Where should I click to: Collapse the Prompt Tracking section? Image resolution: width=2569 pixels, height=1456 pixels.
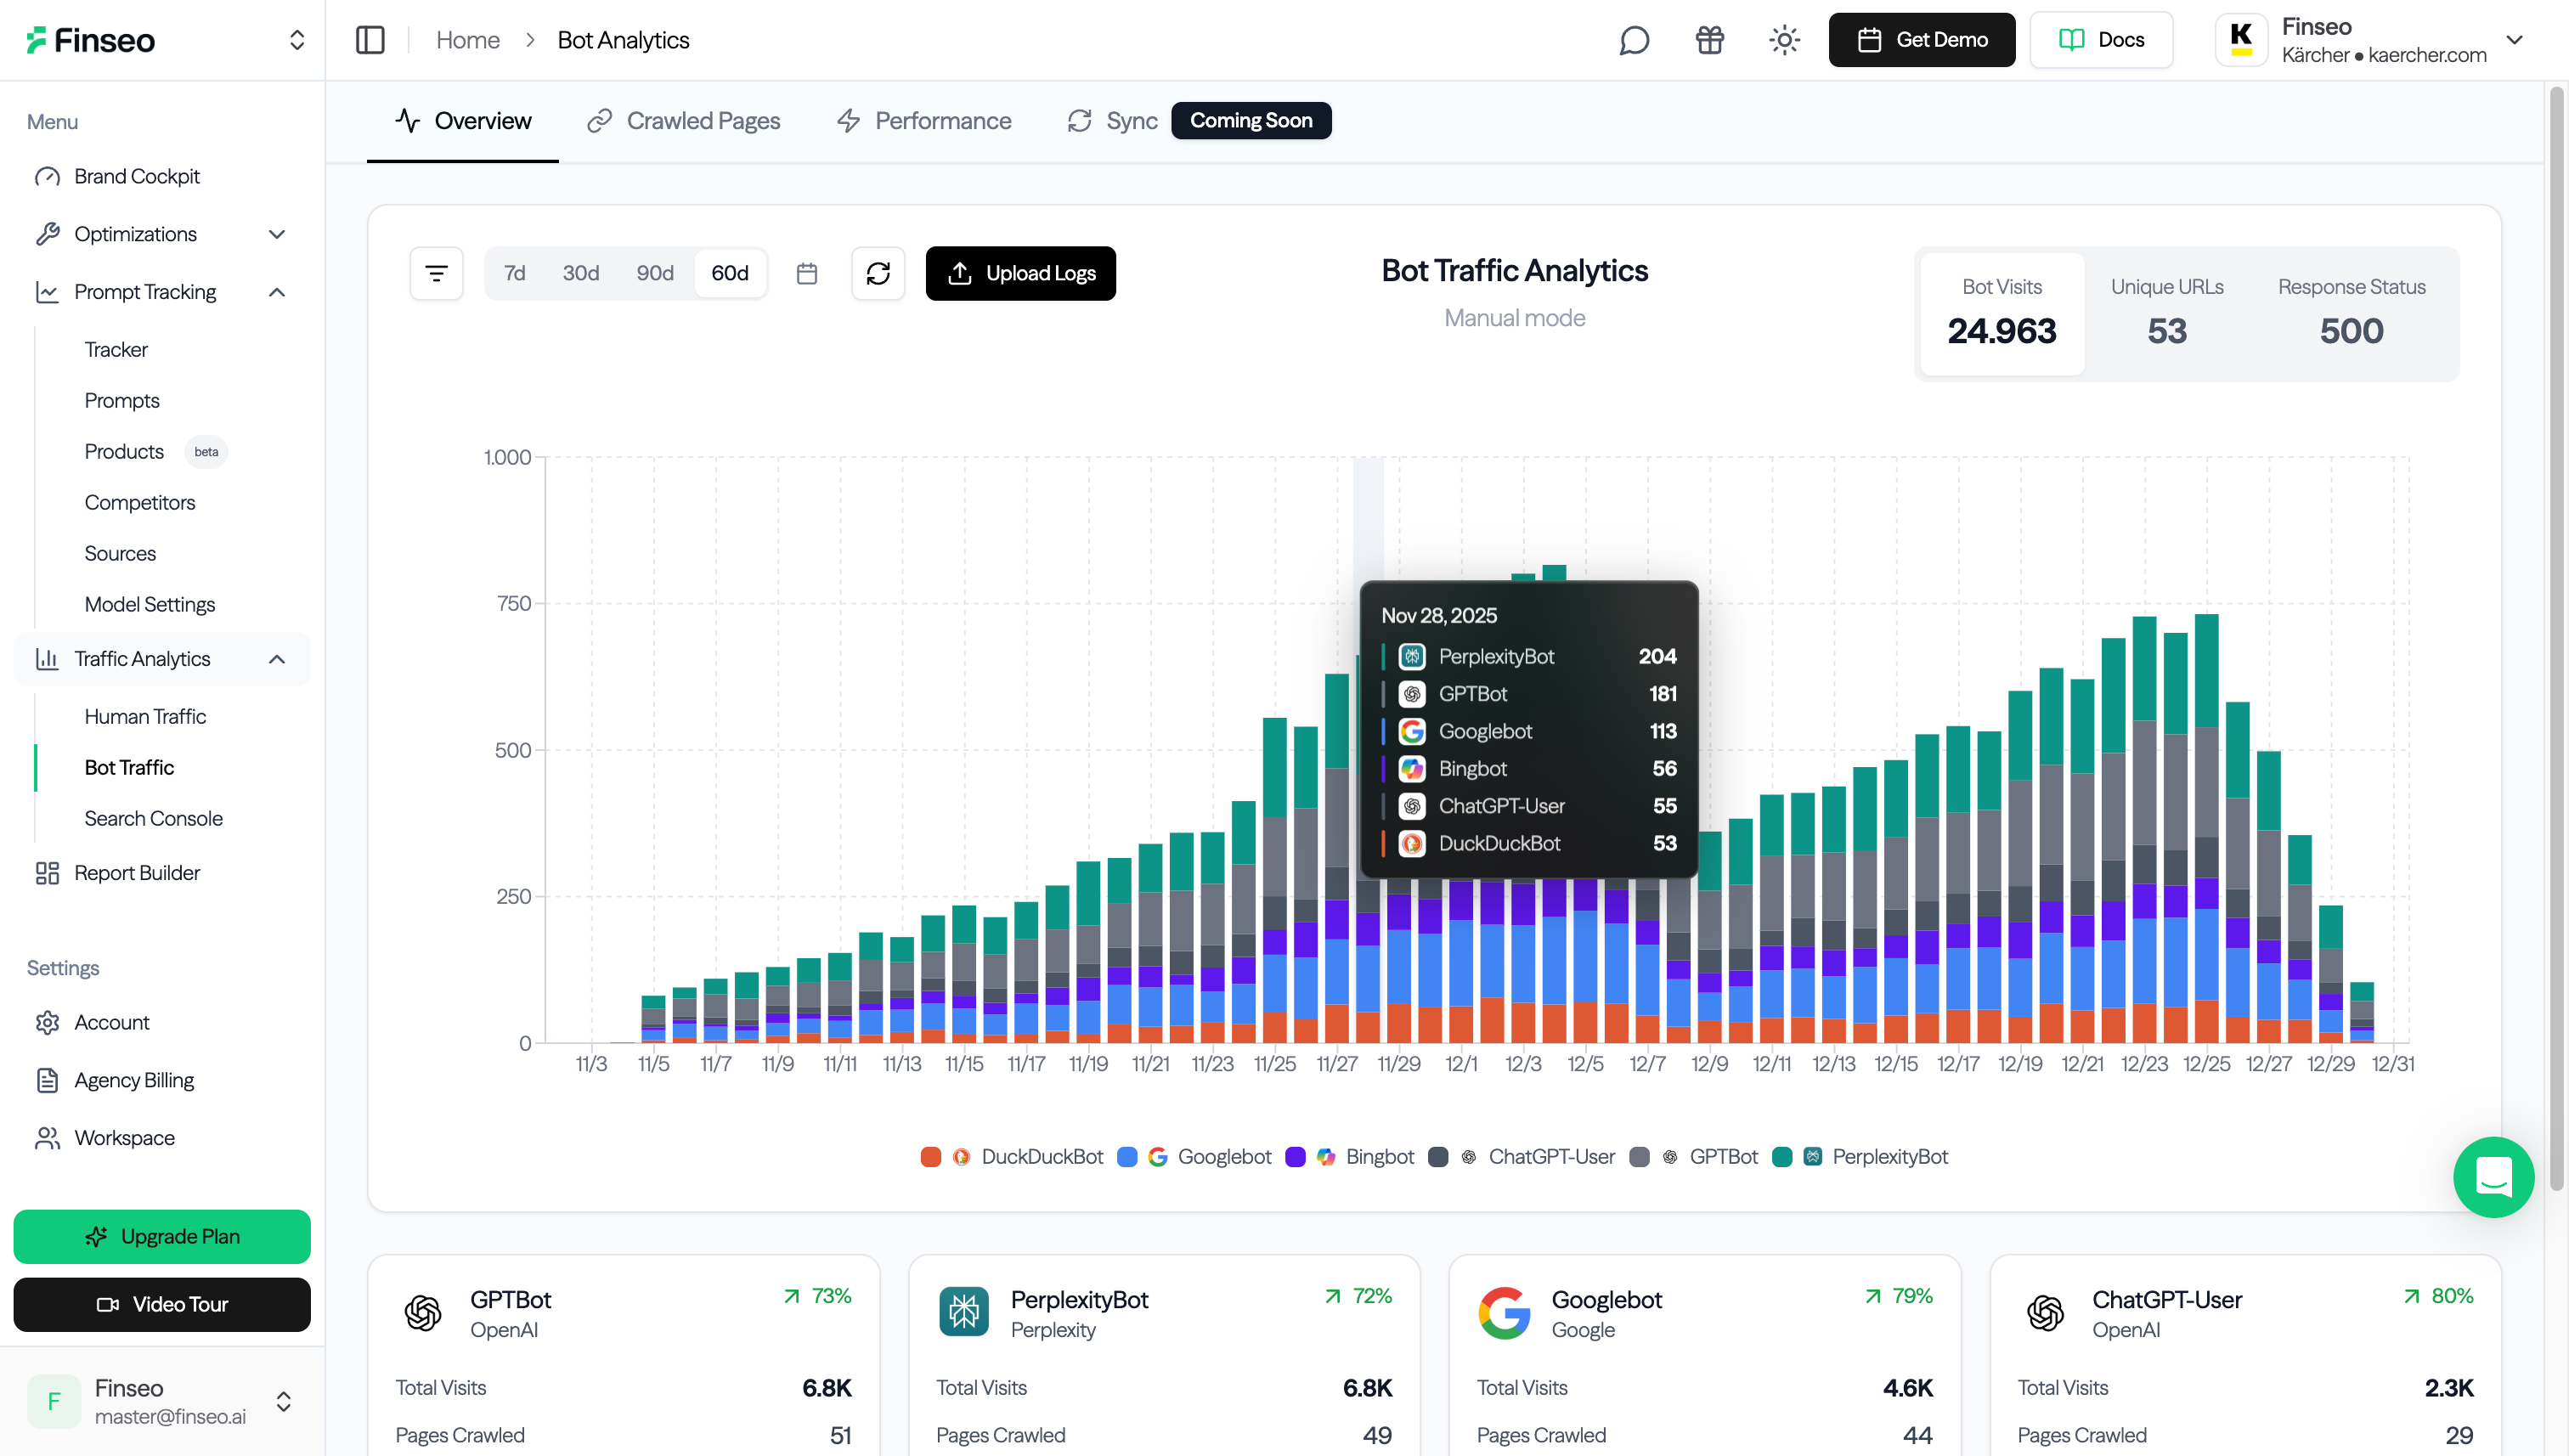click(277, 292)
